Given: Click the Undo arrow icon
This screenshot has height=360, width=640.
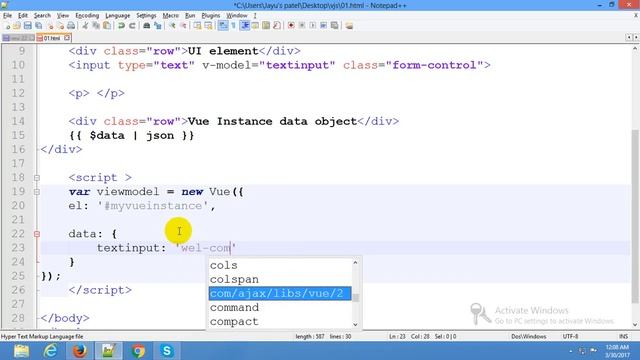Looking at the screenshot, I should (x=121, y=26).
